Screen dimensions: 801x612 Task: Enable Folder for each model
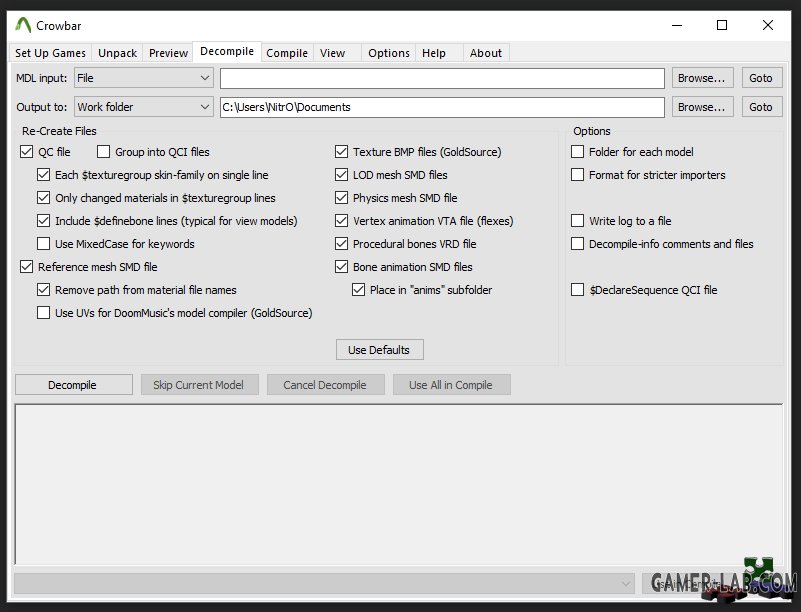tap(577, 152)
